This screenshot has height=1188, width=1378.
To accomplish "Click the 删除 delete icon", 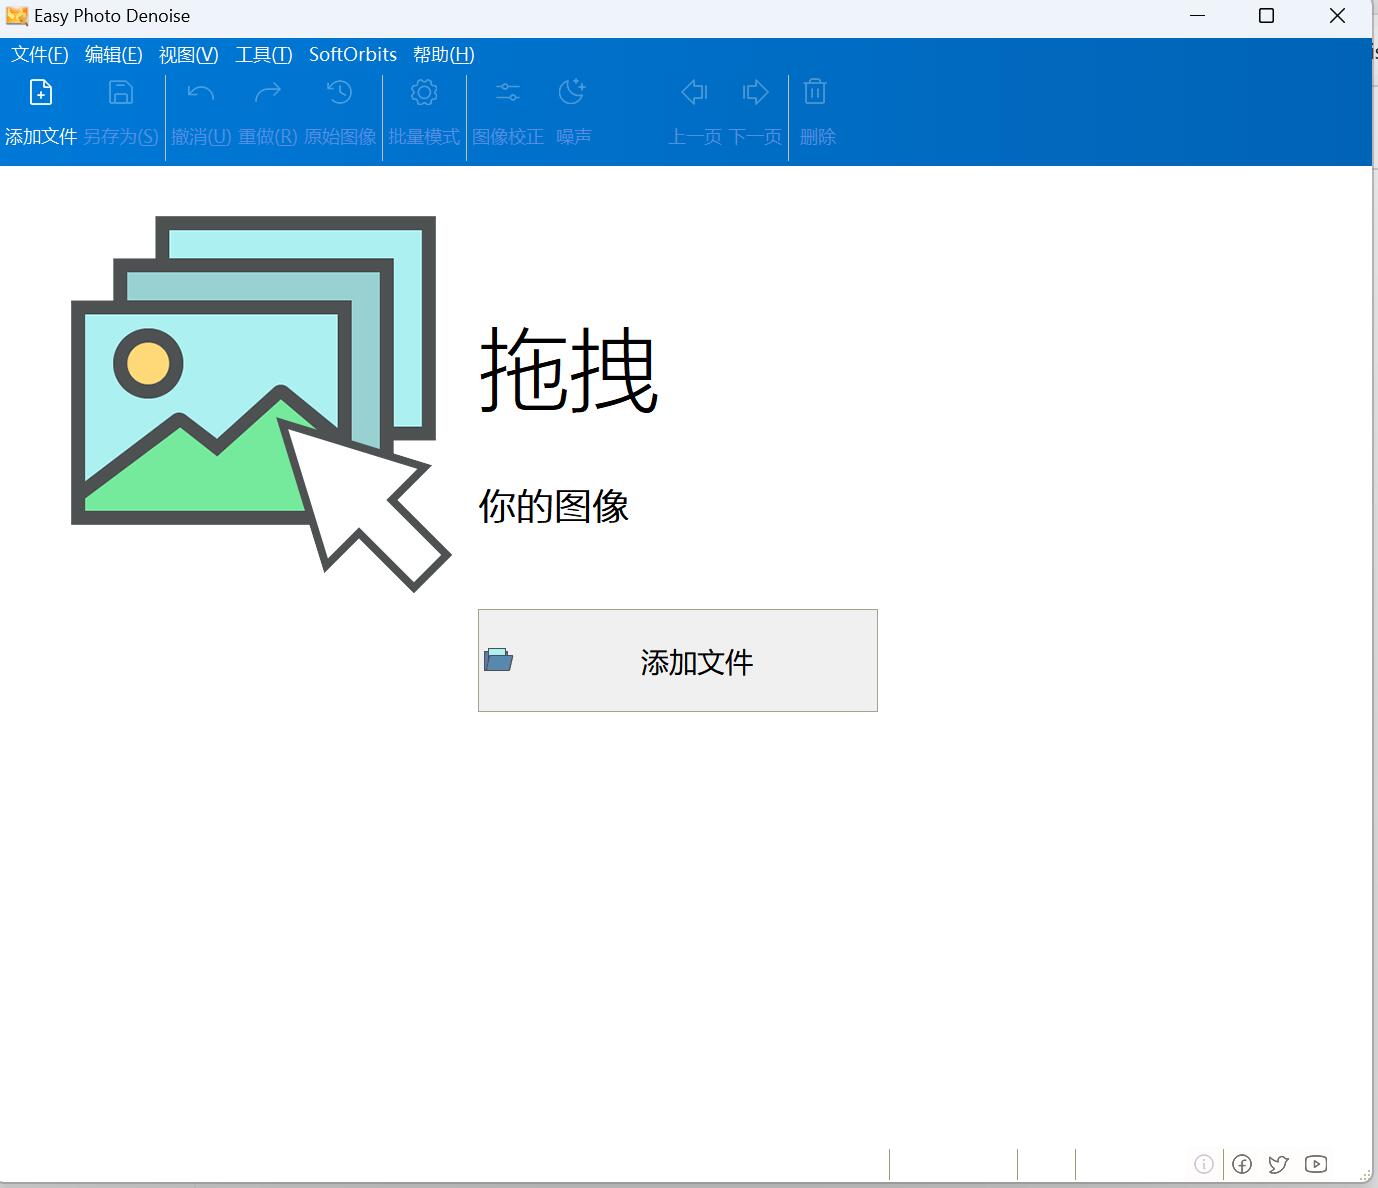I will tap(815, 92).
